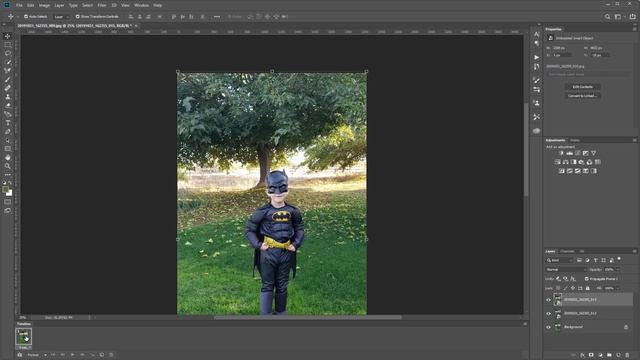Open the Filter menu
640x360 pixels.
pos(102,5)
